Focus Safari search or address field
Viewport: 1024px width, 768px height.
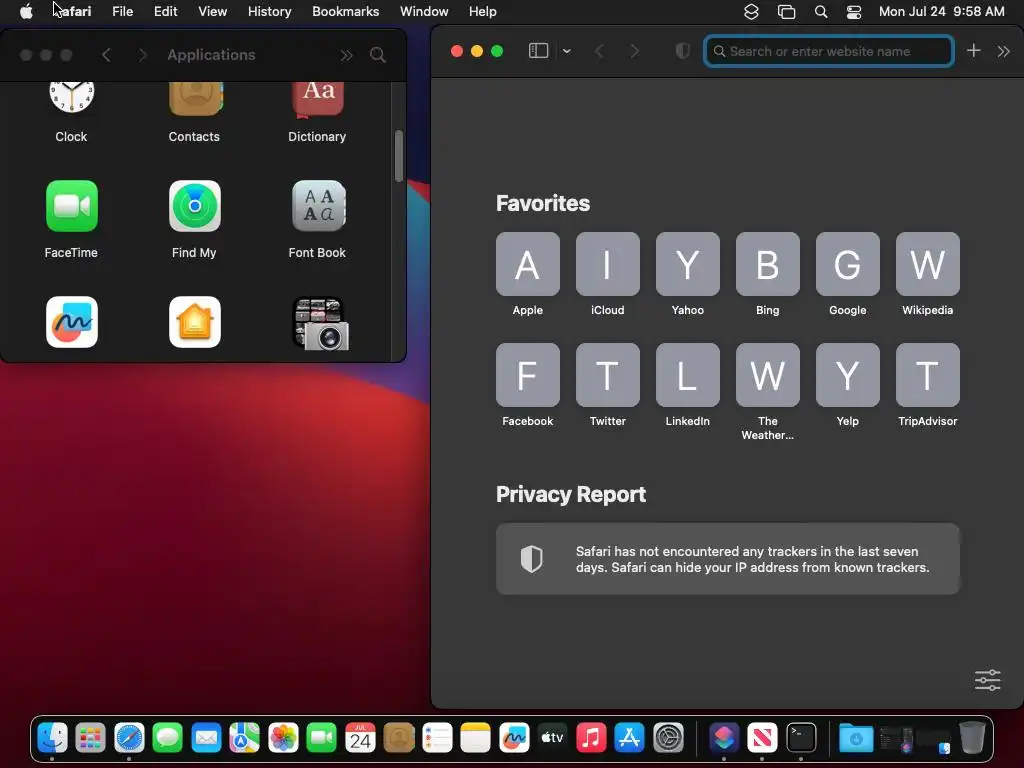point(828,51)
